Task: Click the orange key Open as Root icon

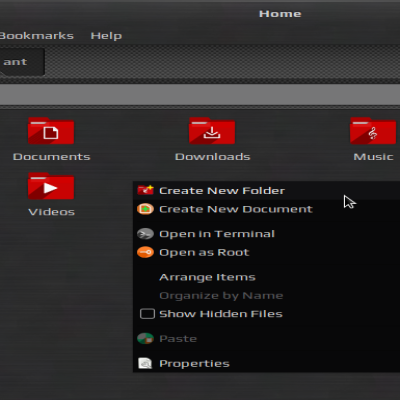Action: pyautogui.click(x=145, y=252)
